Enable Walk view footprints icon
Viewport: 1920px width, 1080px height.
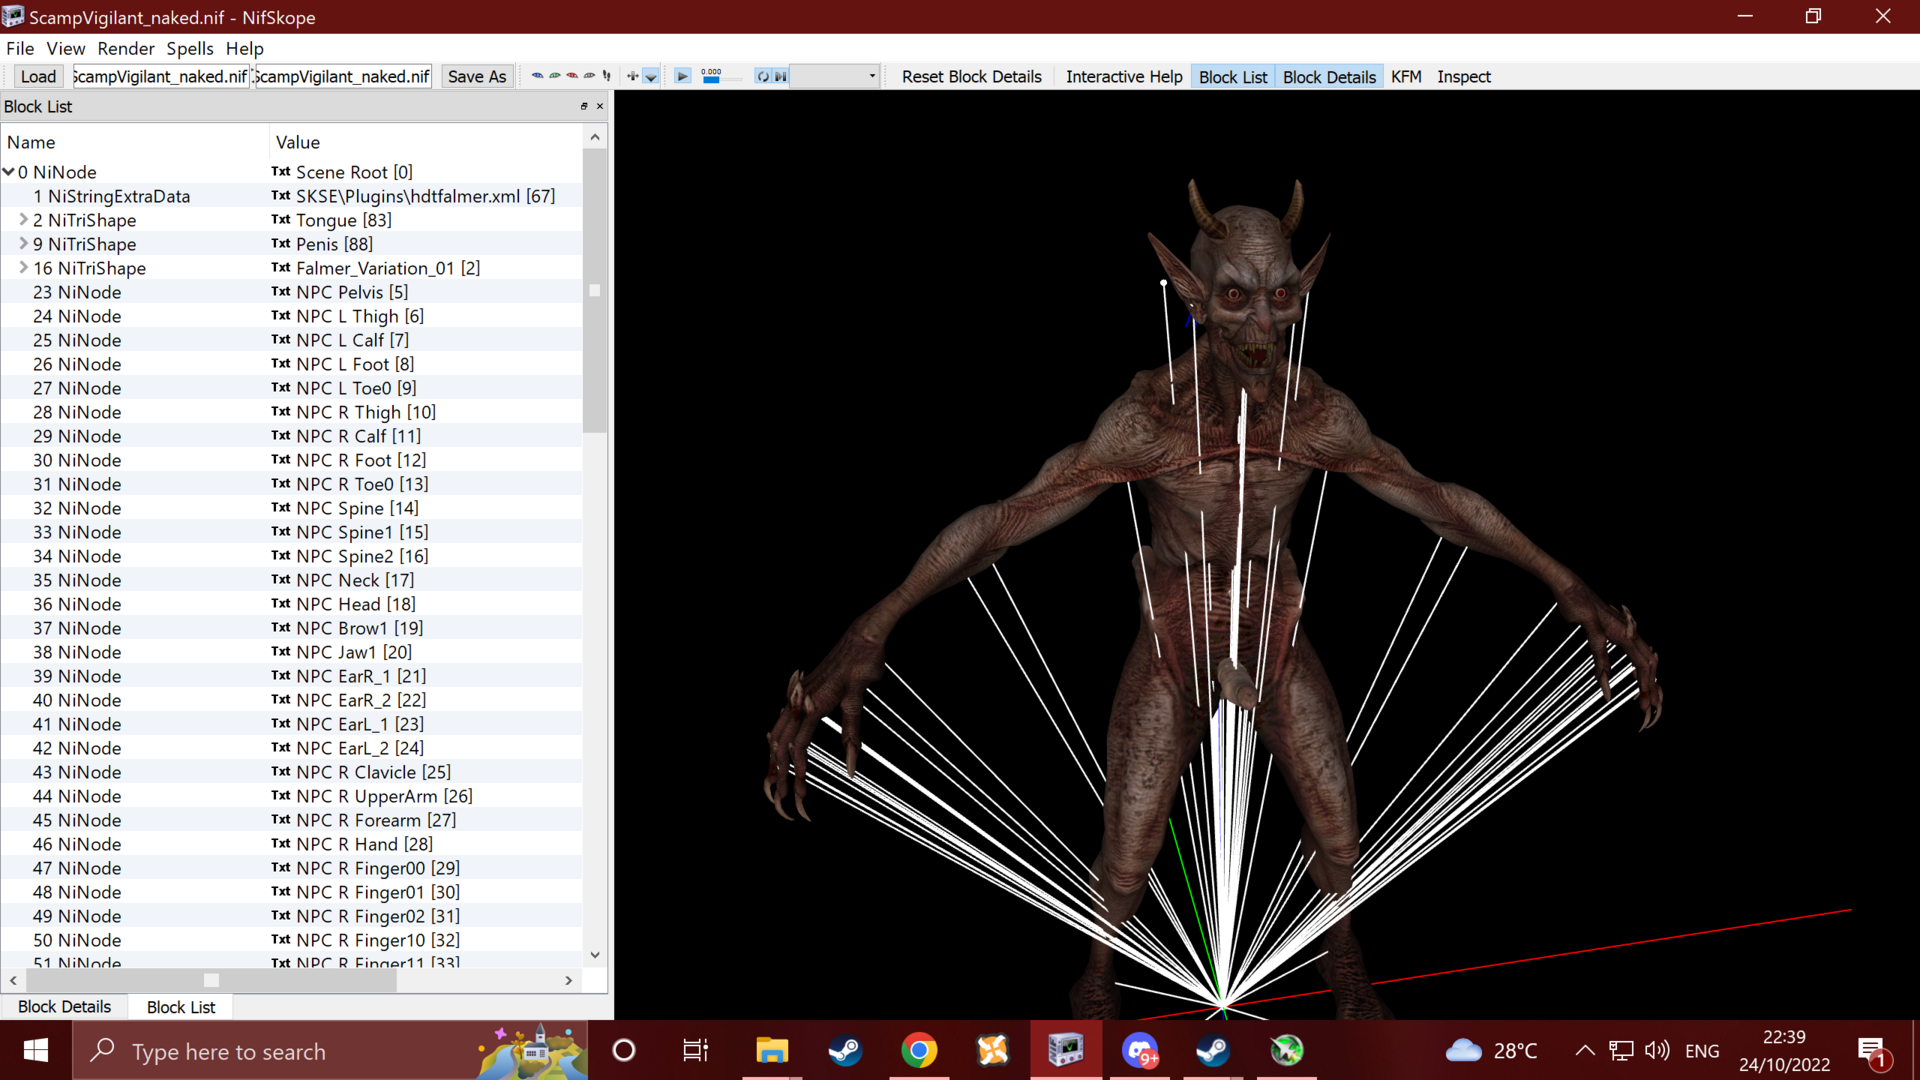[606, 76]
